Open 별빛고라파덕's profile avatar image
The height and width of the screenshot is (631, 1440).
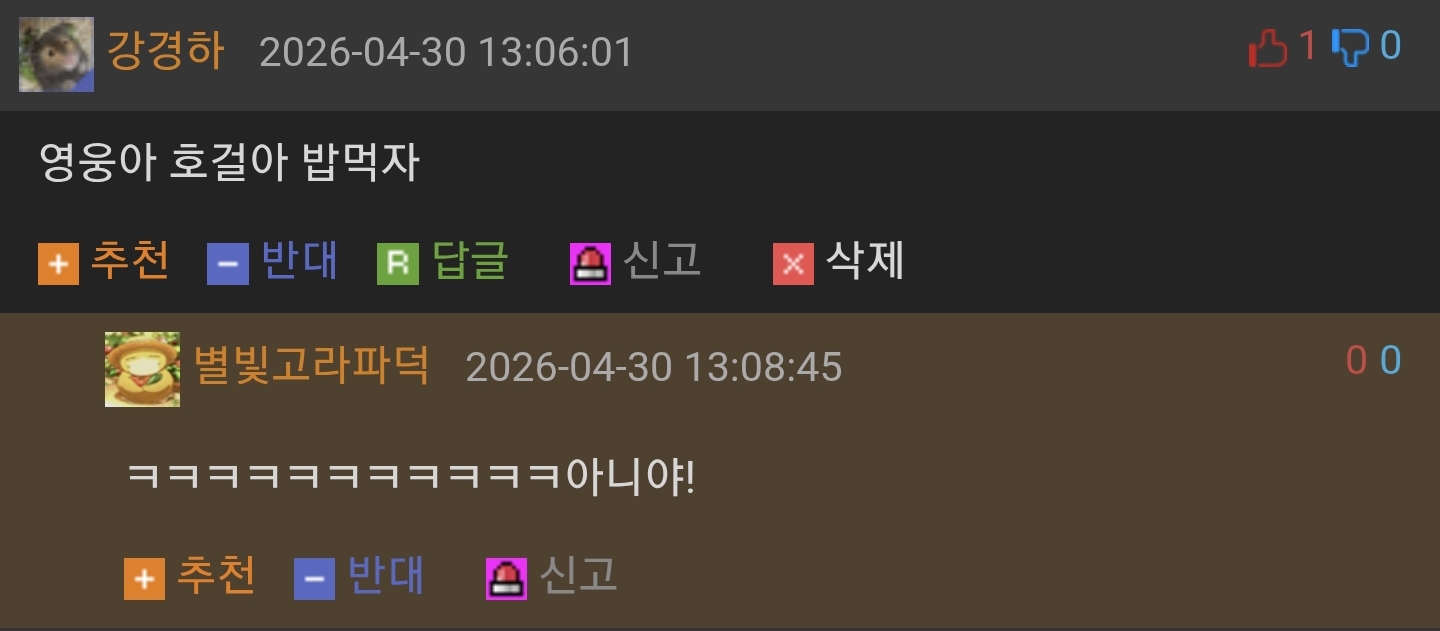tap(142, 369)
